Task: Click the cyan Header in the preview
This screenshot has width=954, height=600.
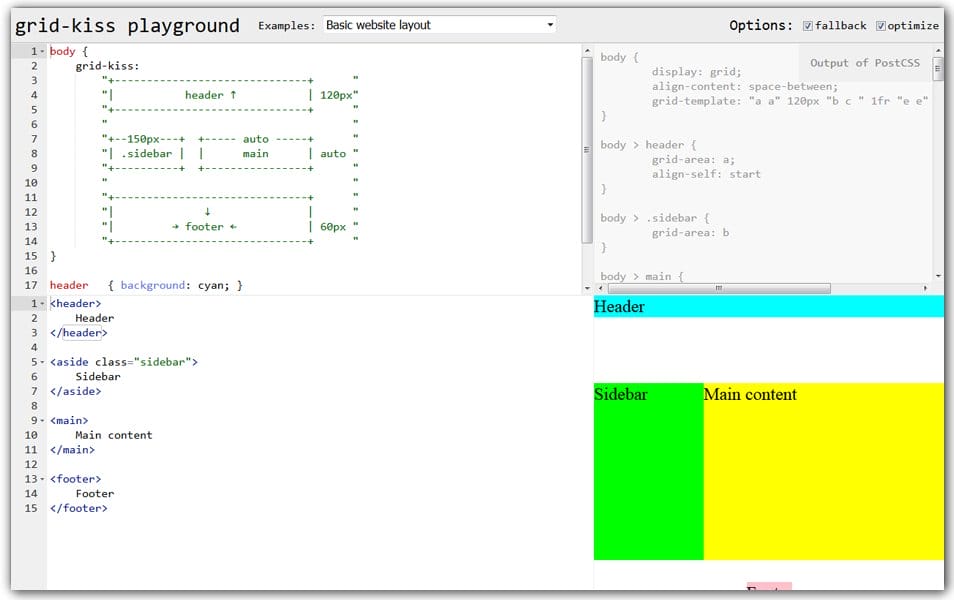Action: [x=770, y=306]
